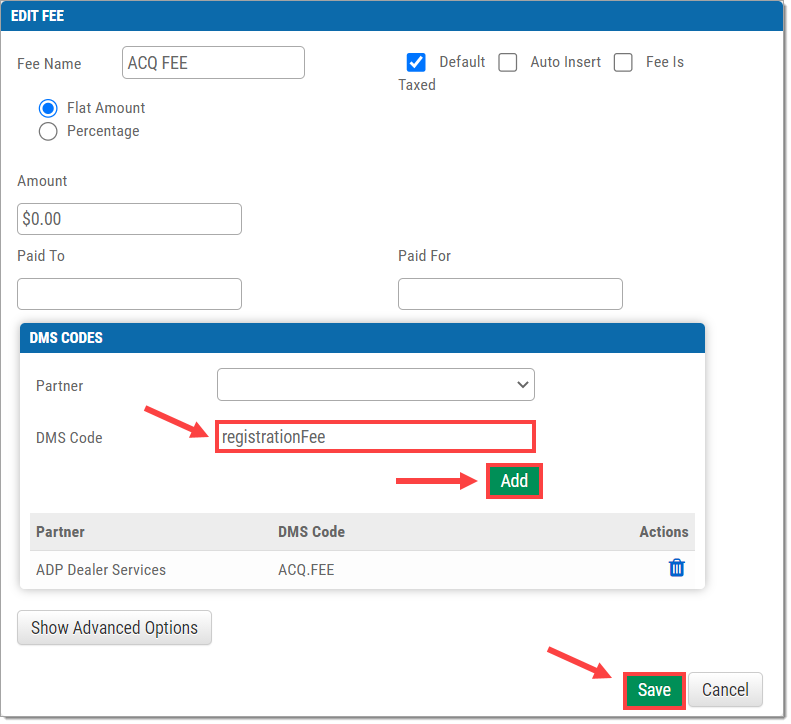Focus the Fee Name field
The height and width of the screenshot is (724, 791).
pyautogui.click(x=213, y=63)
